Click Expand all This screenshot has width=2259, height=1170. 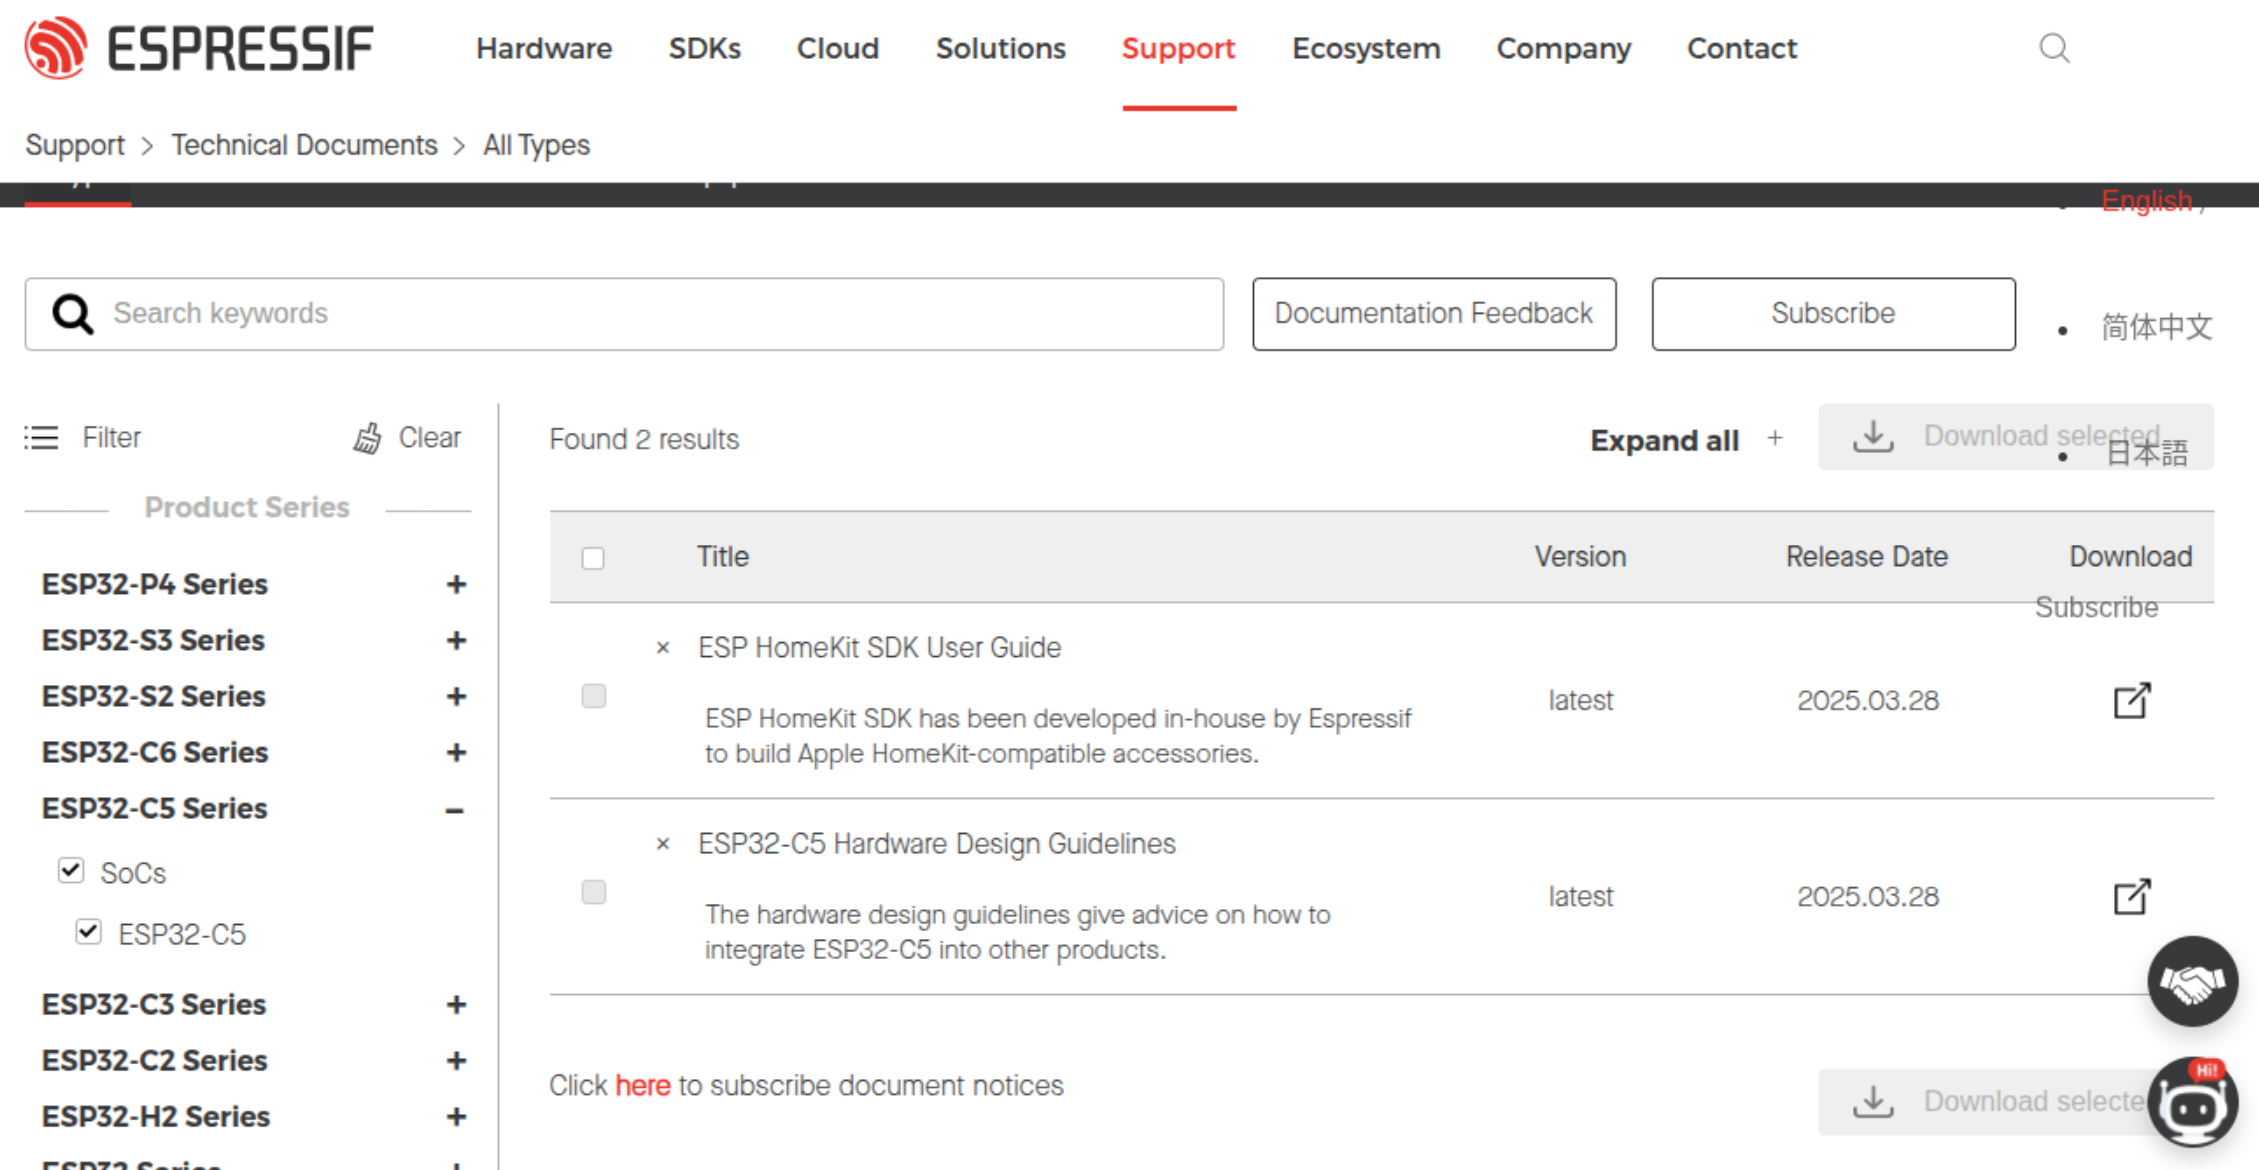1664,440
